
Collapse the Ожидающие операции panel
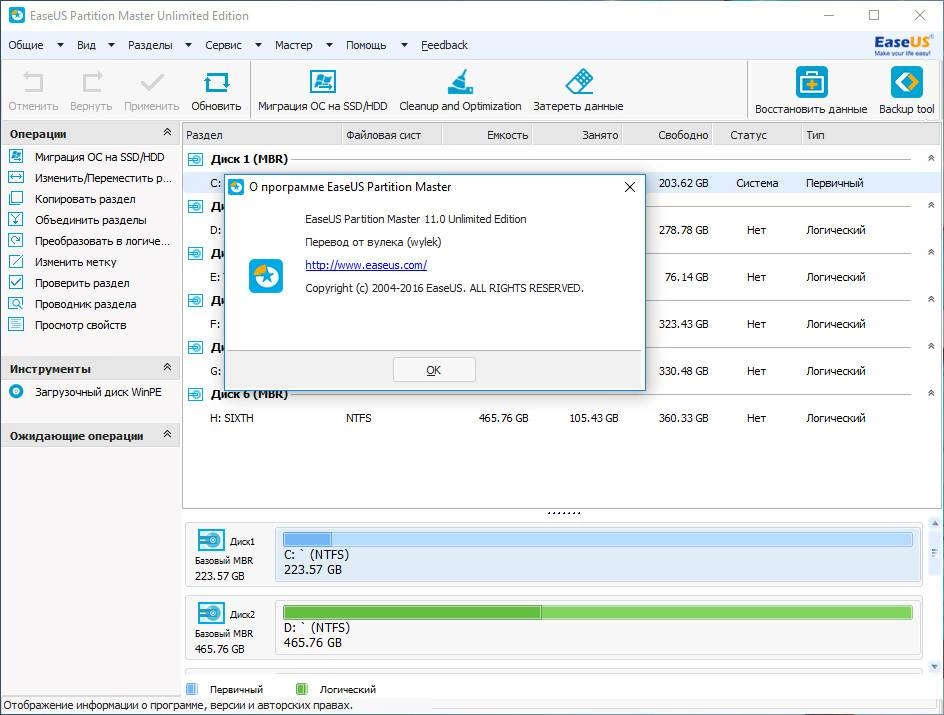(167, 433)
